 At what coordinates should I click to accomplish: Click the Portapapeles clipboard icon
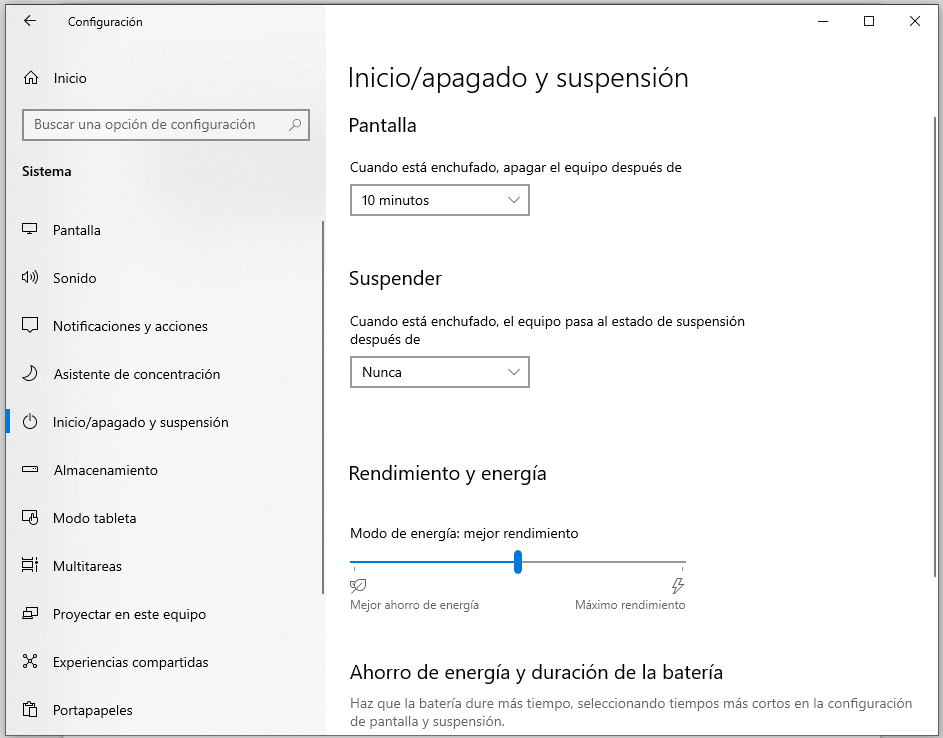(29, 710)
